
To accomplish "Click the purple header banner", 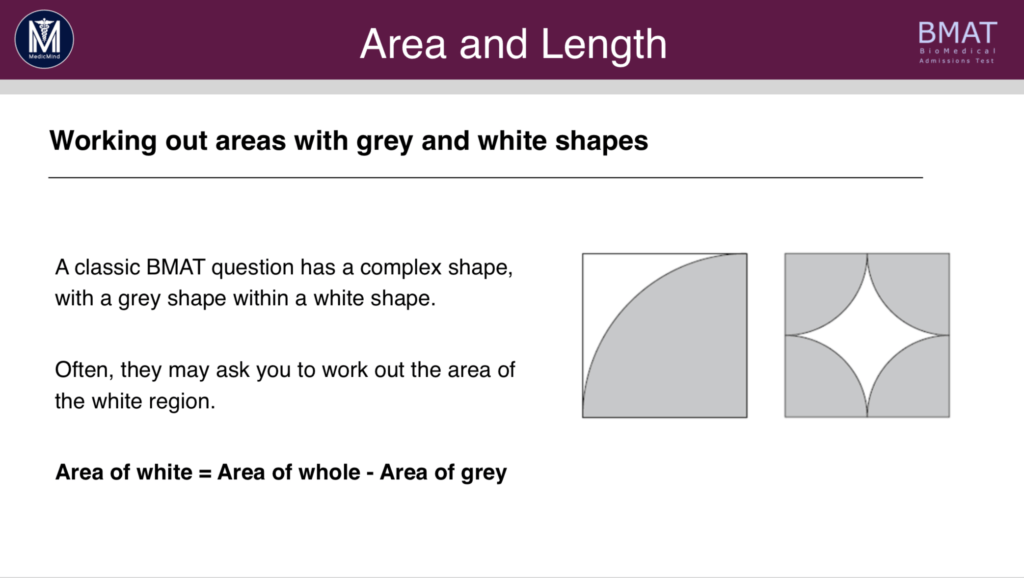I will tap(512, 40).
